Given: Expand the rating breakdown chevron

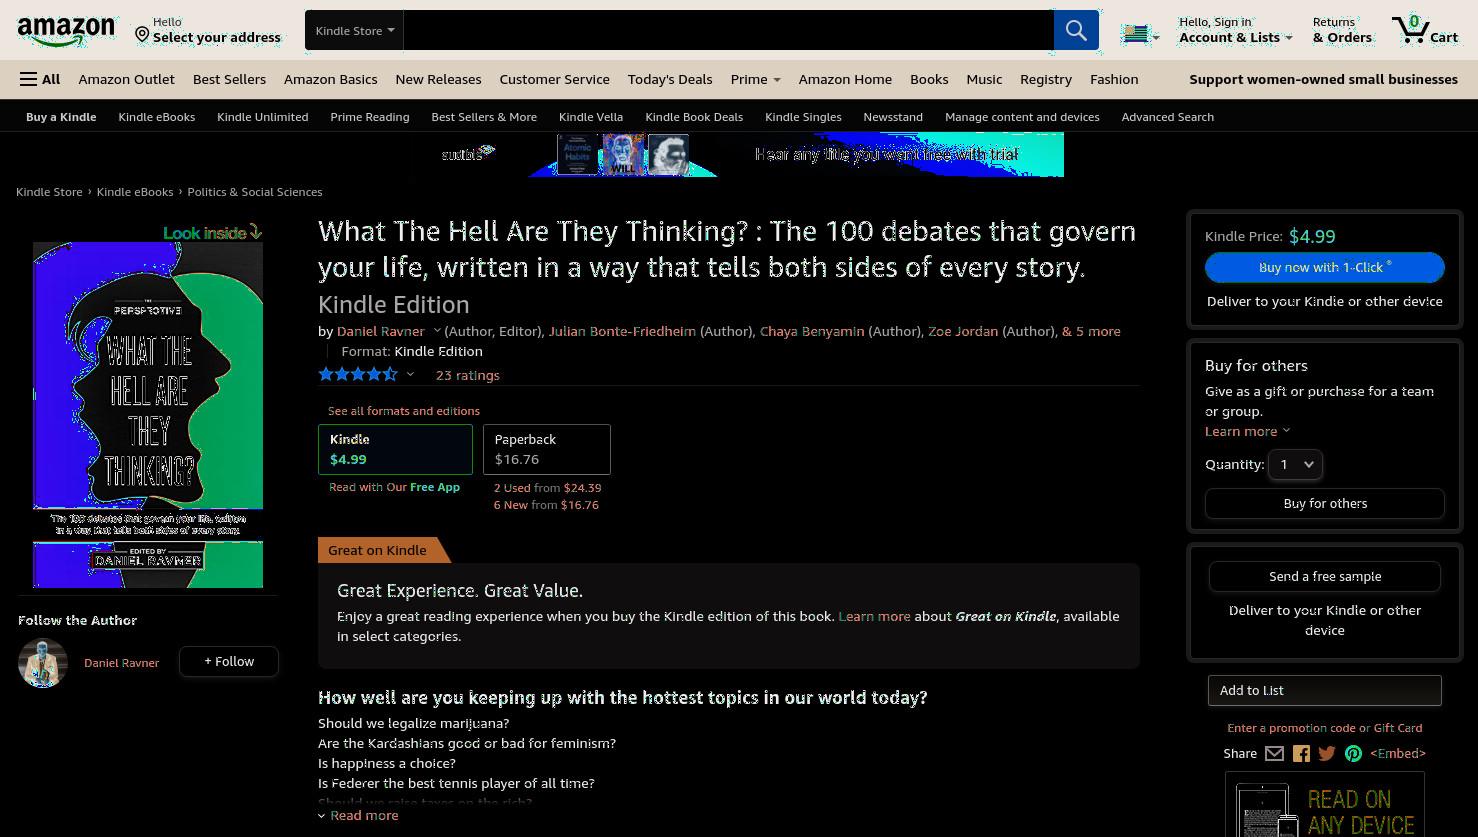Looking at the screenshot, I should pos(410,375).
